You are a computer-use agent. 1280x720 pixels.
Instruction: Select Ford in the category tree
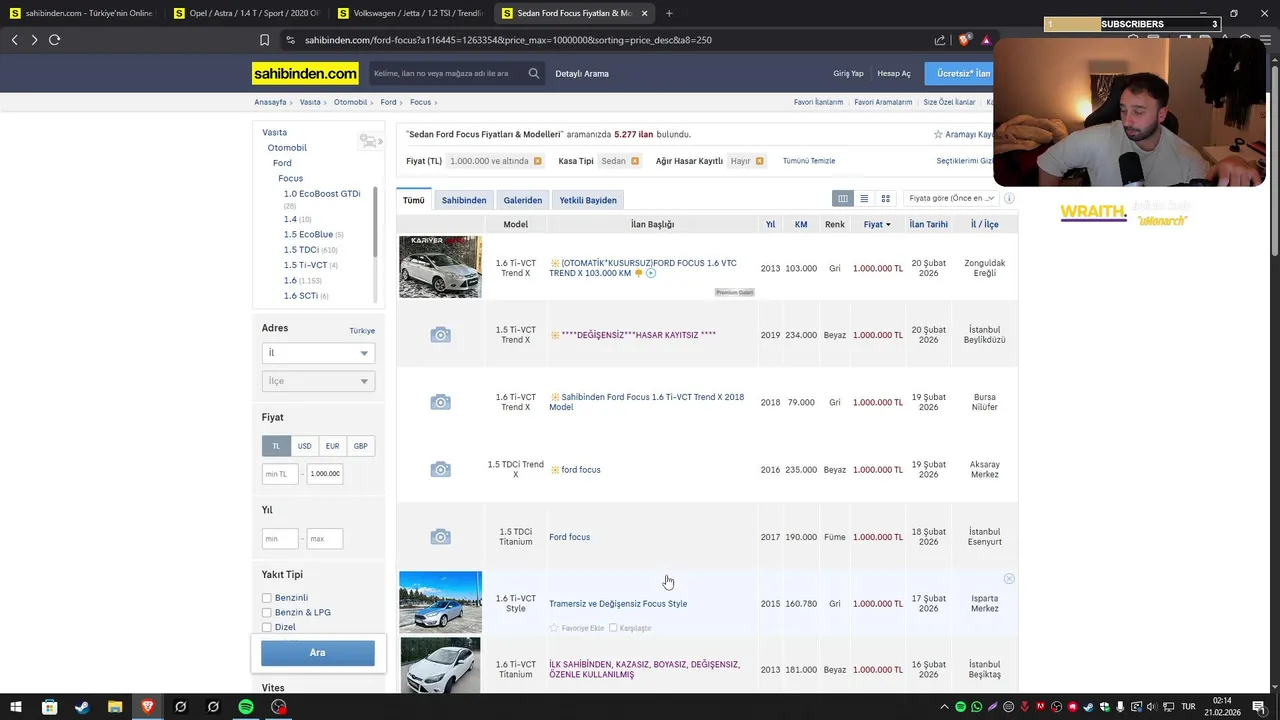[282, 163]
